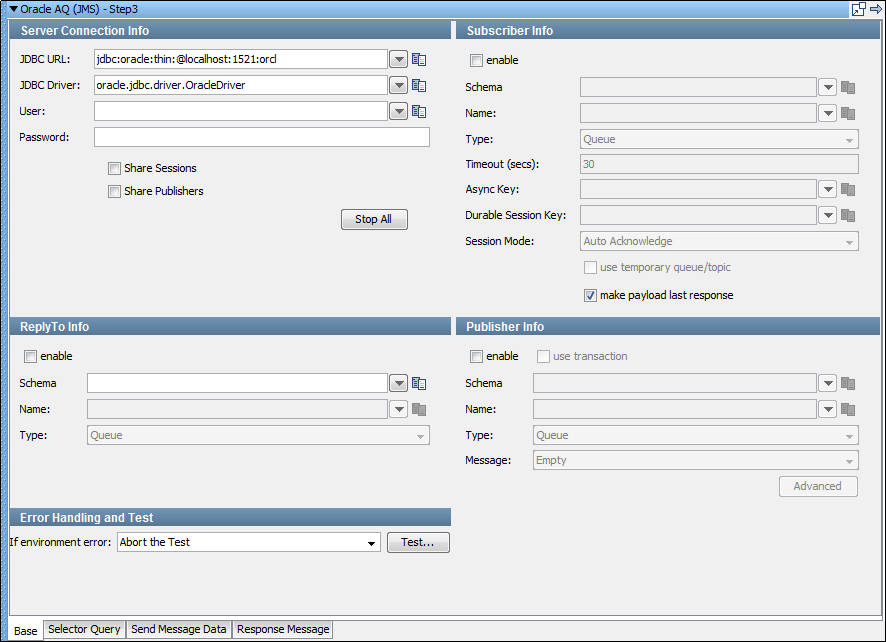Image resolution: width=886 pixels, height=642 pixels.
Task: Click the parameterize icon beside JDBC URL
Action: click(419, 59)
